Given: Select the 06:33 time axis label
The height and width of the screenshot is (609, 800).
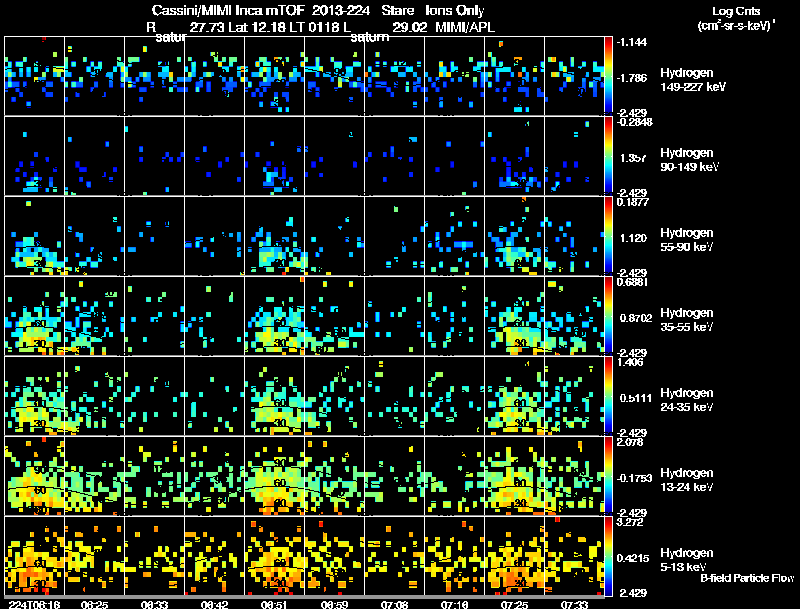Looking at the screenshot, I should tap(155, 604).
